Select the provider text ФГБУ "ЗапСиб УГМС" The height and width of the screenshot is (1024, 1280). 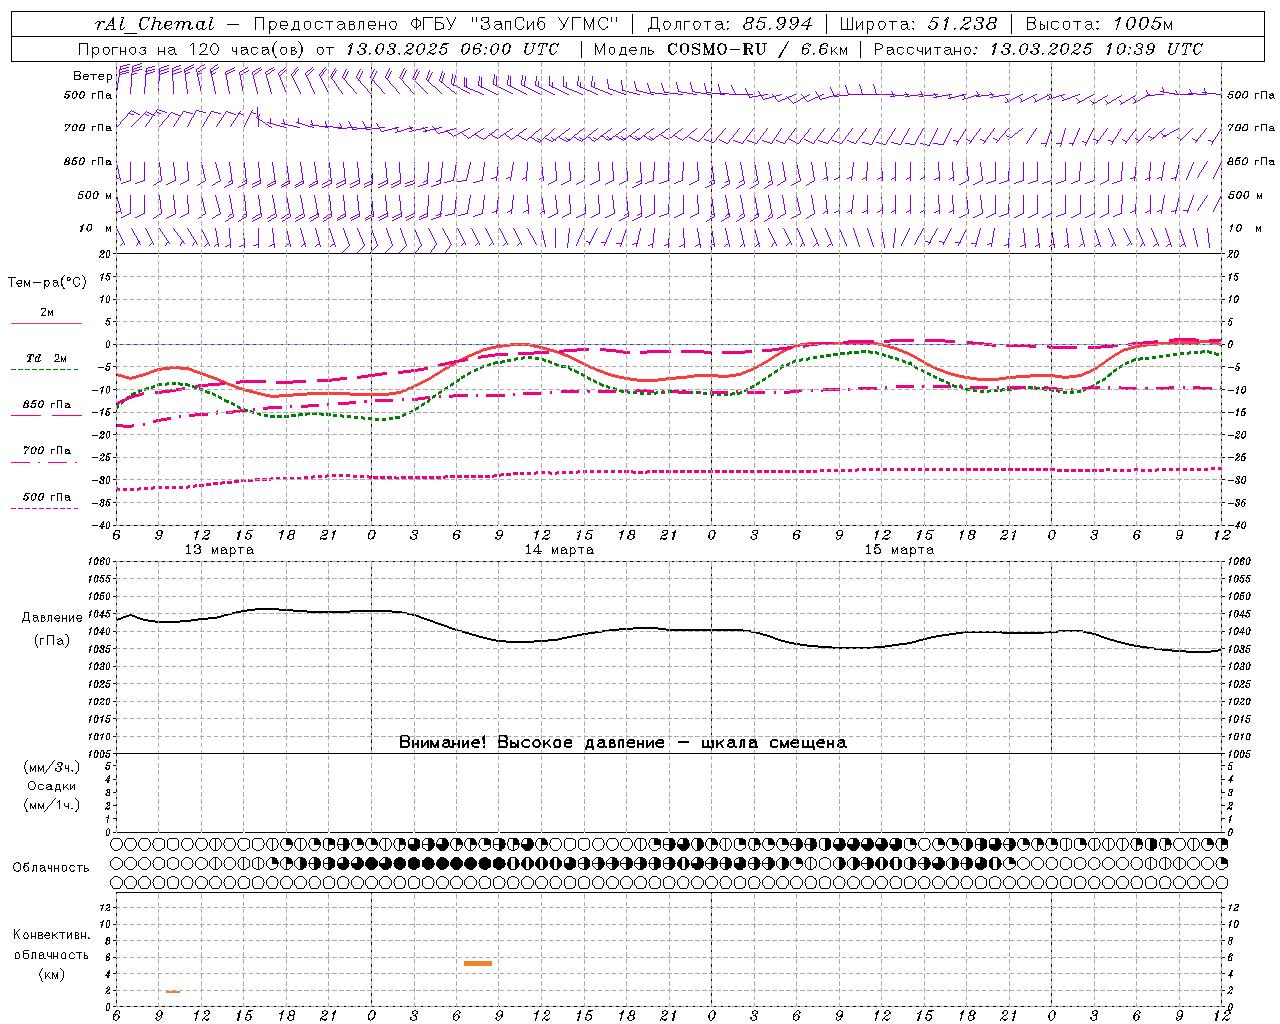click(515, 24)
